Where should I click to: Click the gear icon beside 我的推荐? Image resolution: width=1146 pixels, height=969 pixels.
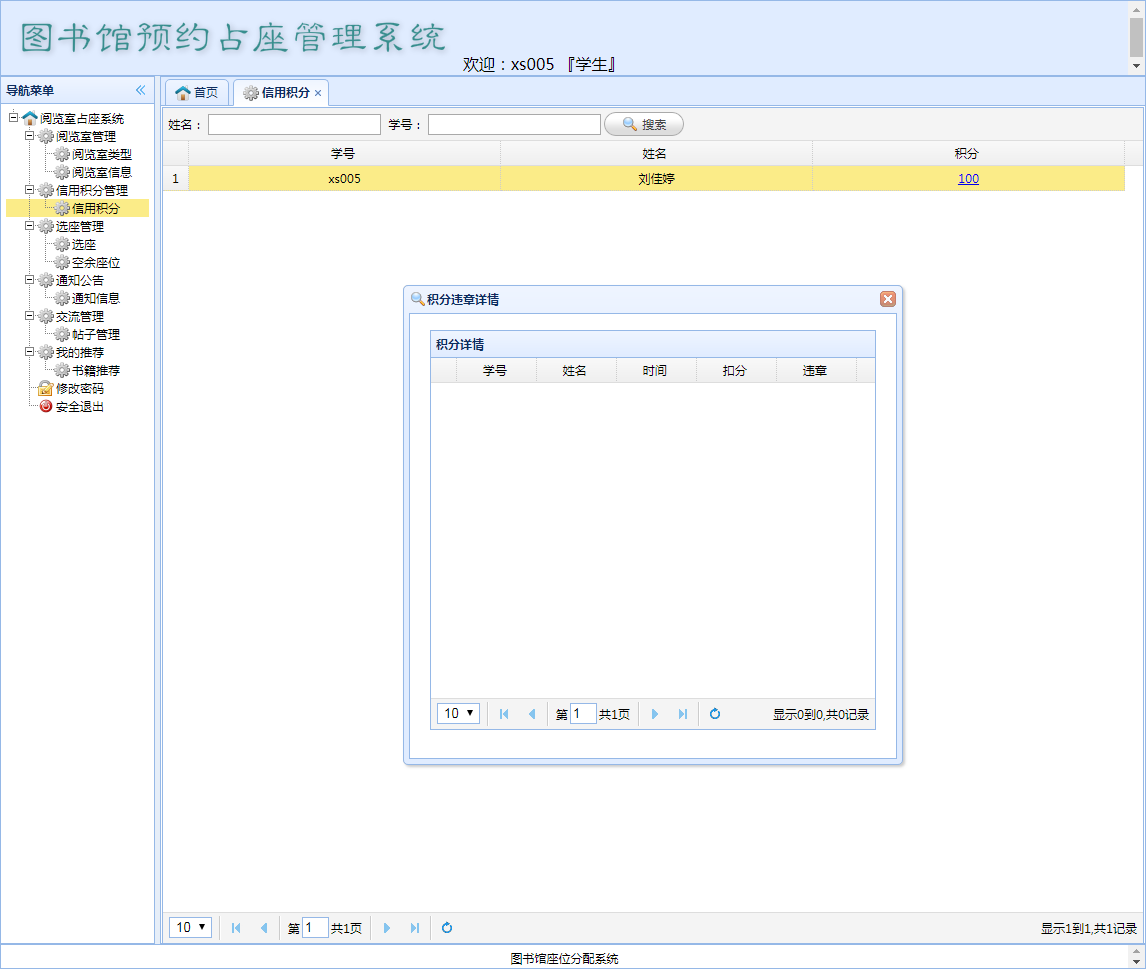coord(45,352)
